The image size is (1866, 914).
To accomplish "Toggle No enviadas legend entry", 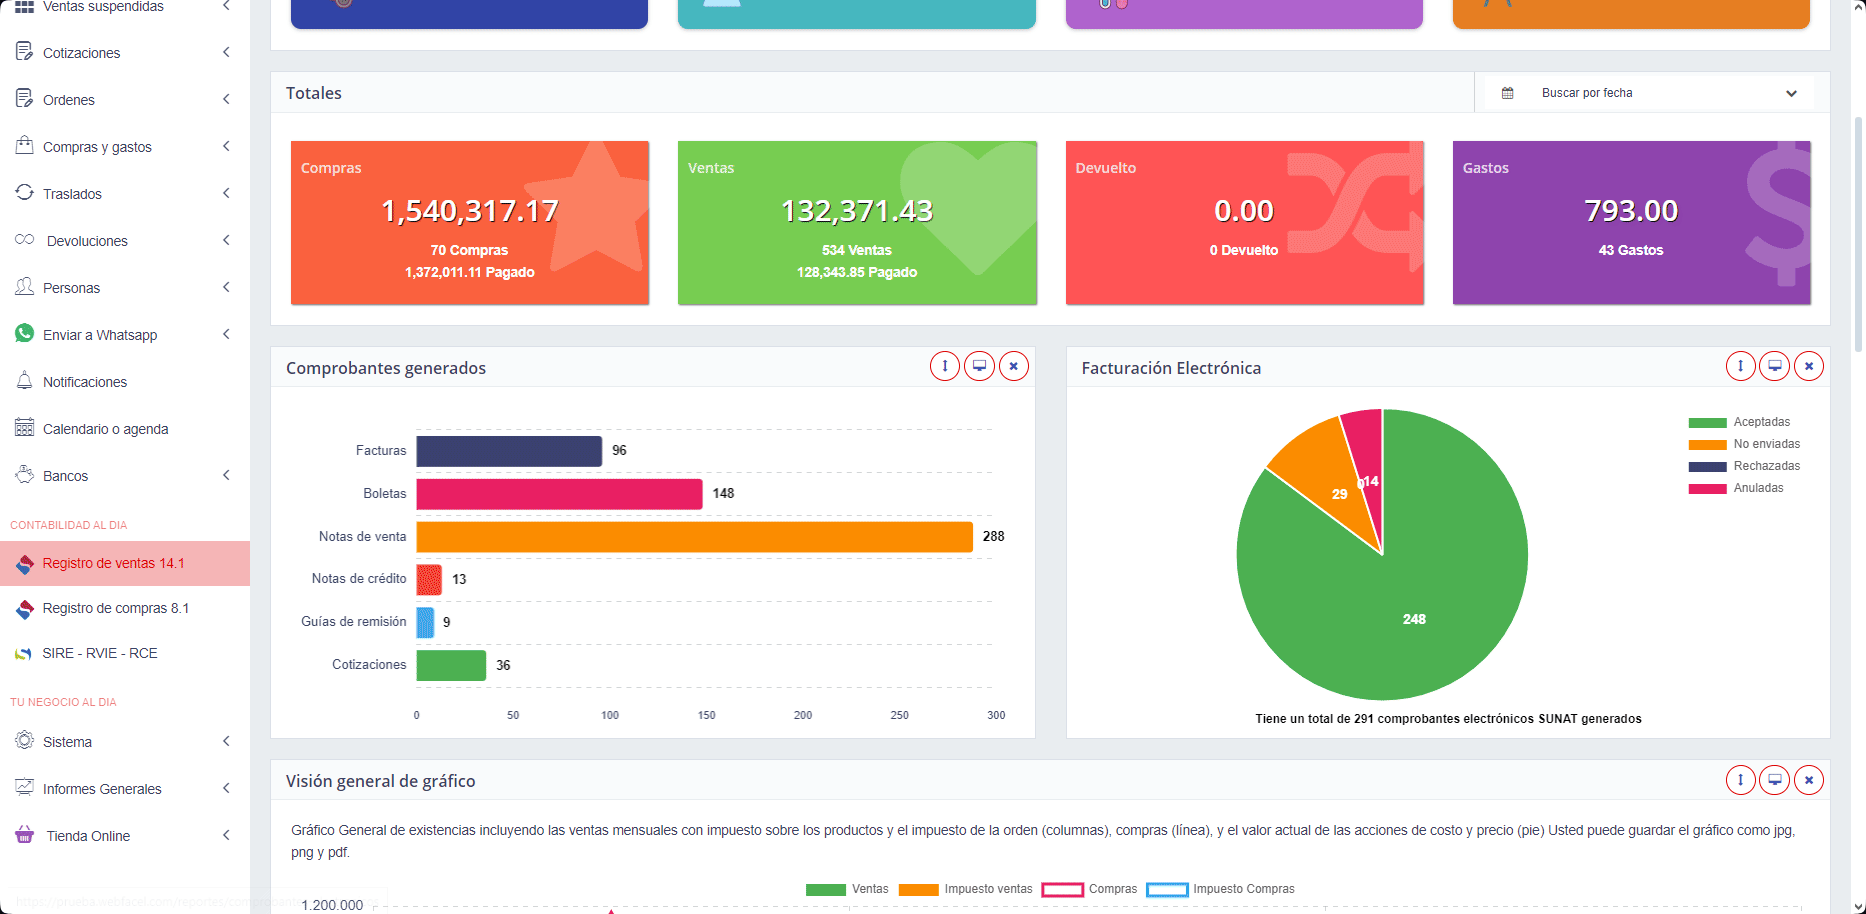I will pyautogui.click(x=1766, y=444).
